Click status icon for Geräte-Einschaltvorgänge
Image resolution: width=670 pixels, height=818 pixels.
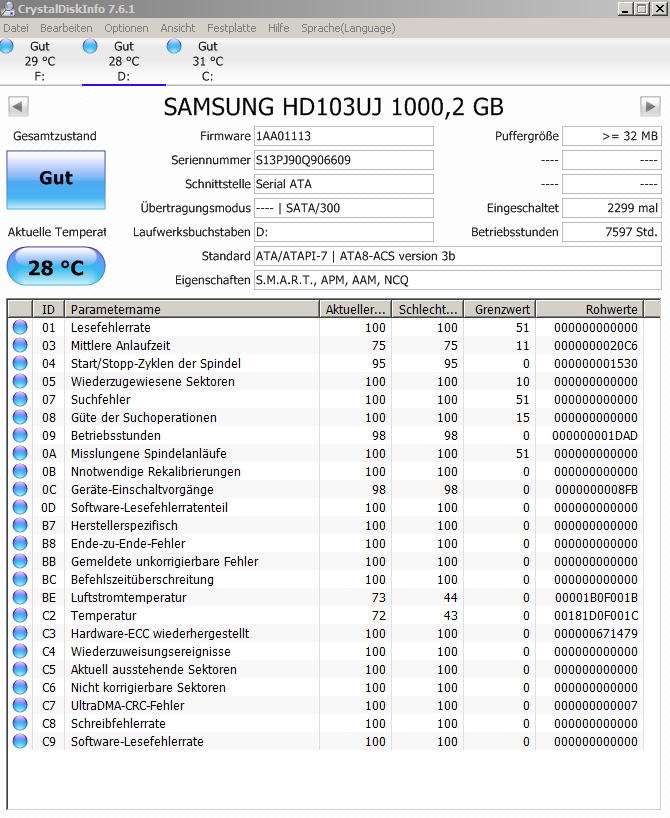point(20,489)
